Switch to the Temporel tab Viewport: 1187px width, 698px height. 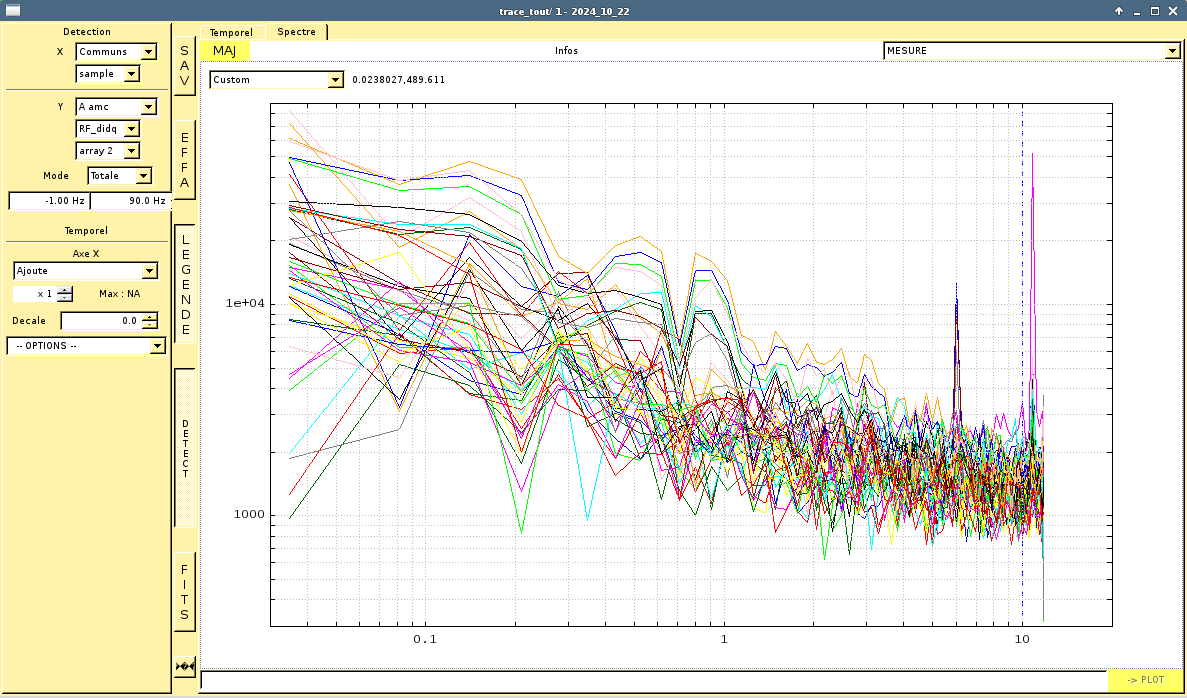pos(231,32)
